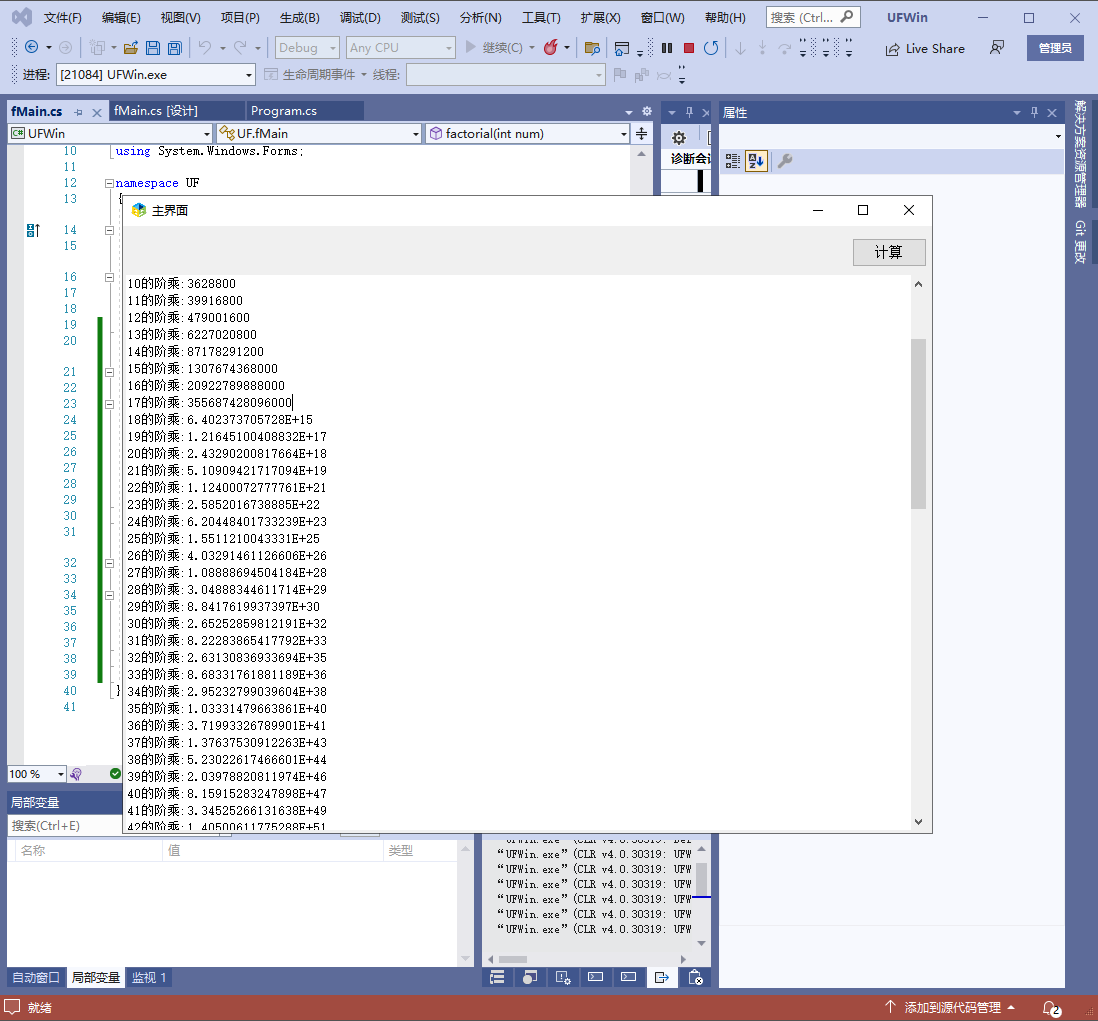
Task: Open notifications bell in status bar
Action: 1052,1008
